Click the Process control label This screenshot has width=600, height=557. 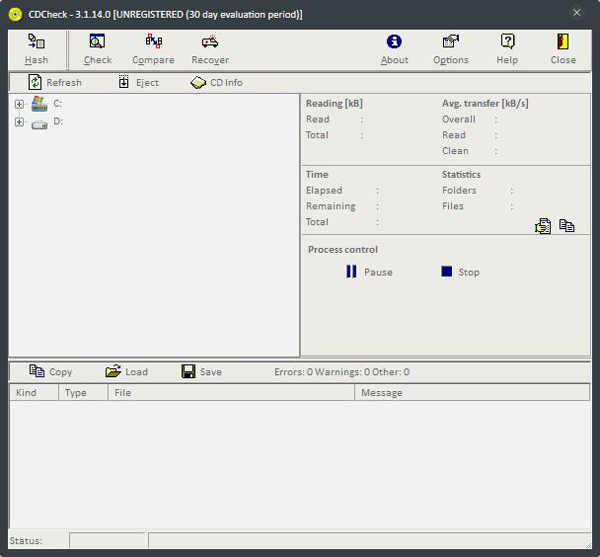[x=343, y=249]
